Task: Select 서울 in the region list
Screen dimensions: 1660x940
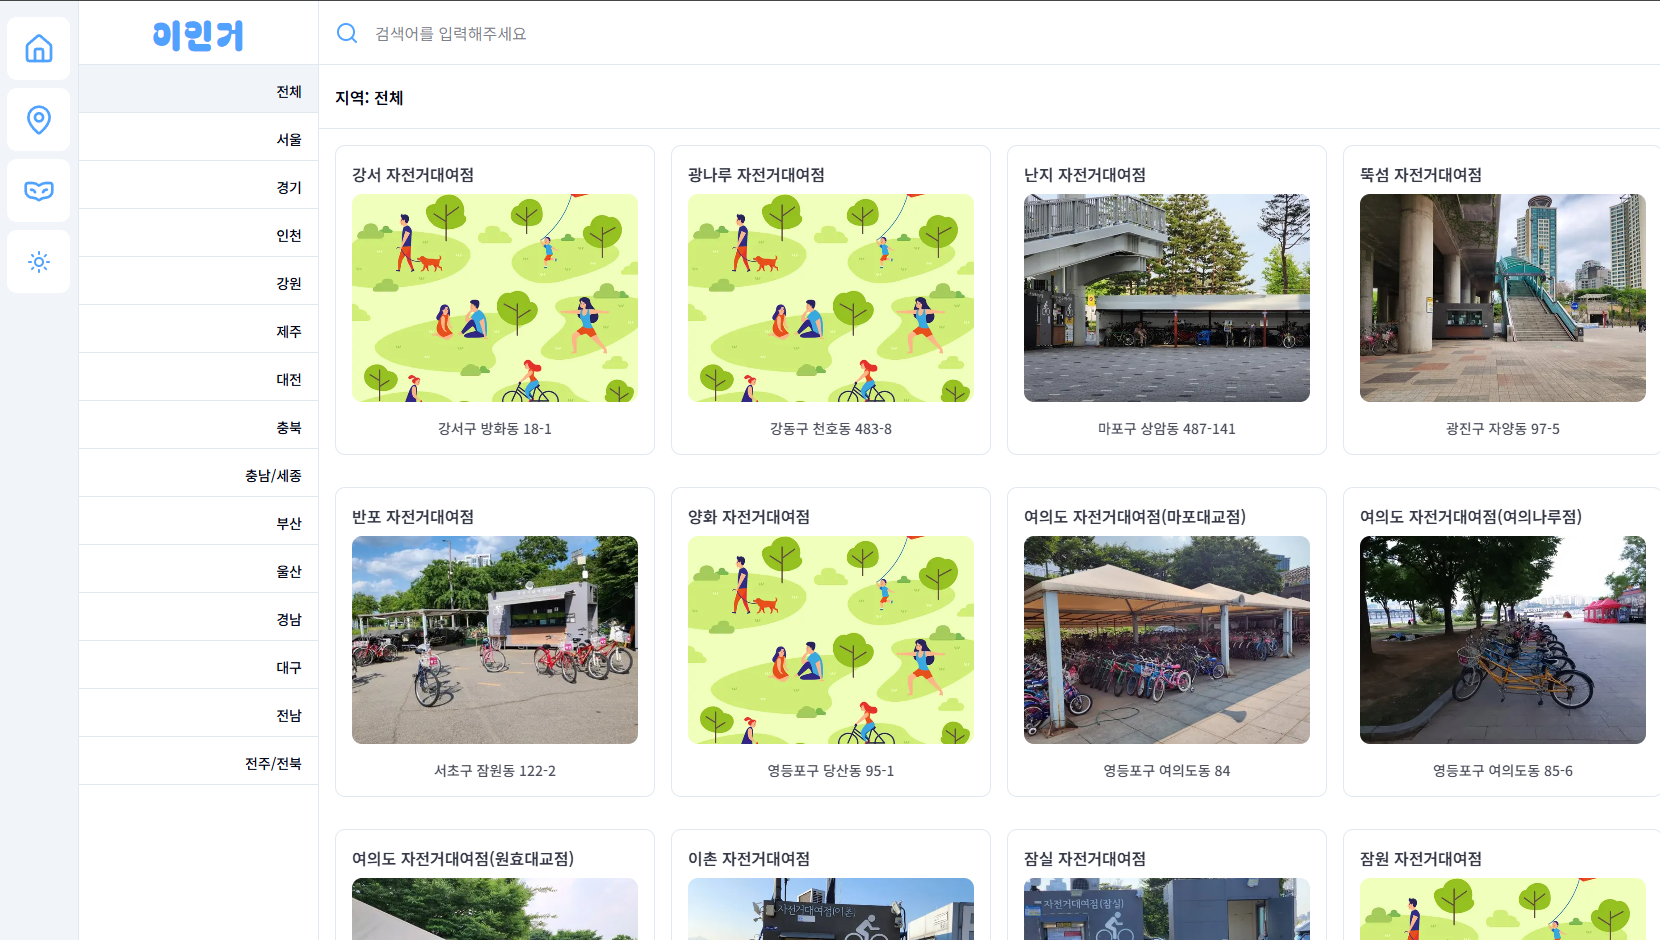Action: coord(288,140)
